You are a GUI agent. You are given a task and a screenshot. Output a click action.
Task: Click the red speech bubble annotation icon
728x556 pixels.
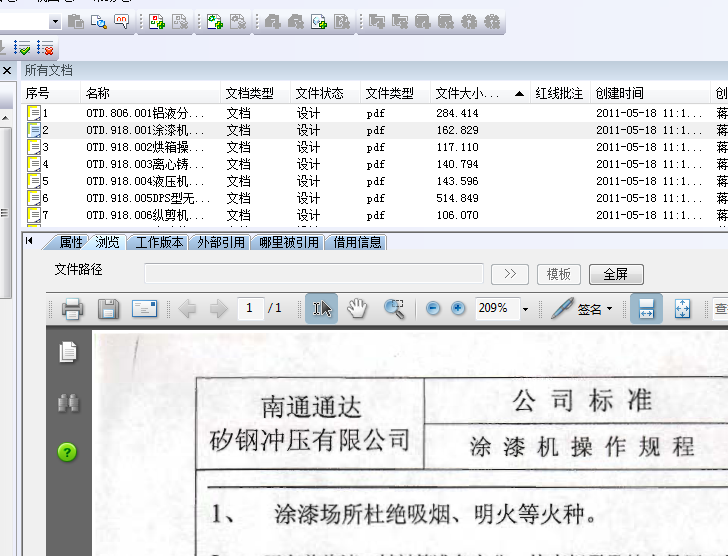coord(121,21)
